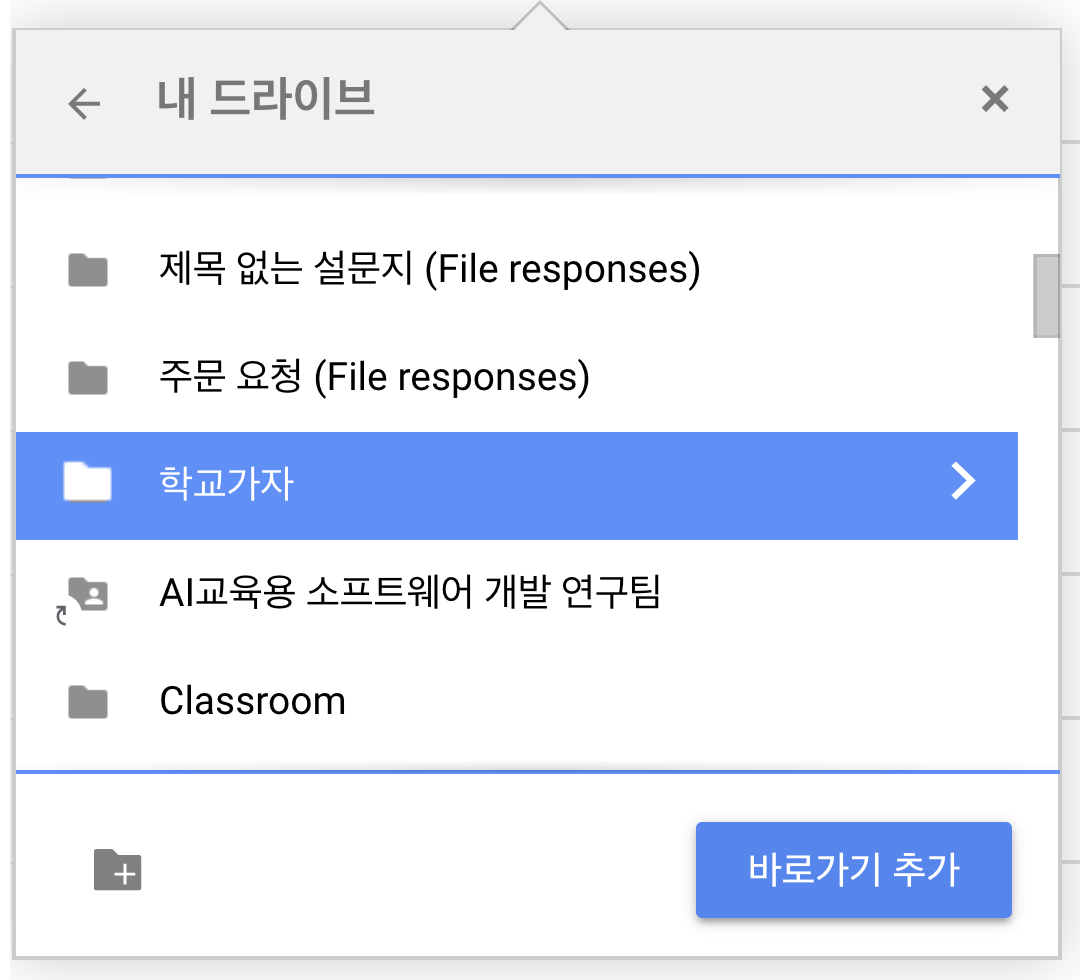Click the Classroom folder name text
The height and width of the screenshot is (980, 1080).
[253, 702]
